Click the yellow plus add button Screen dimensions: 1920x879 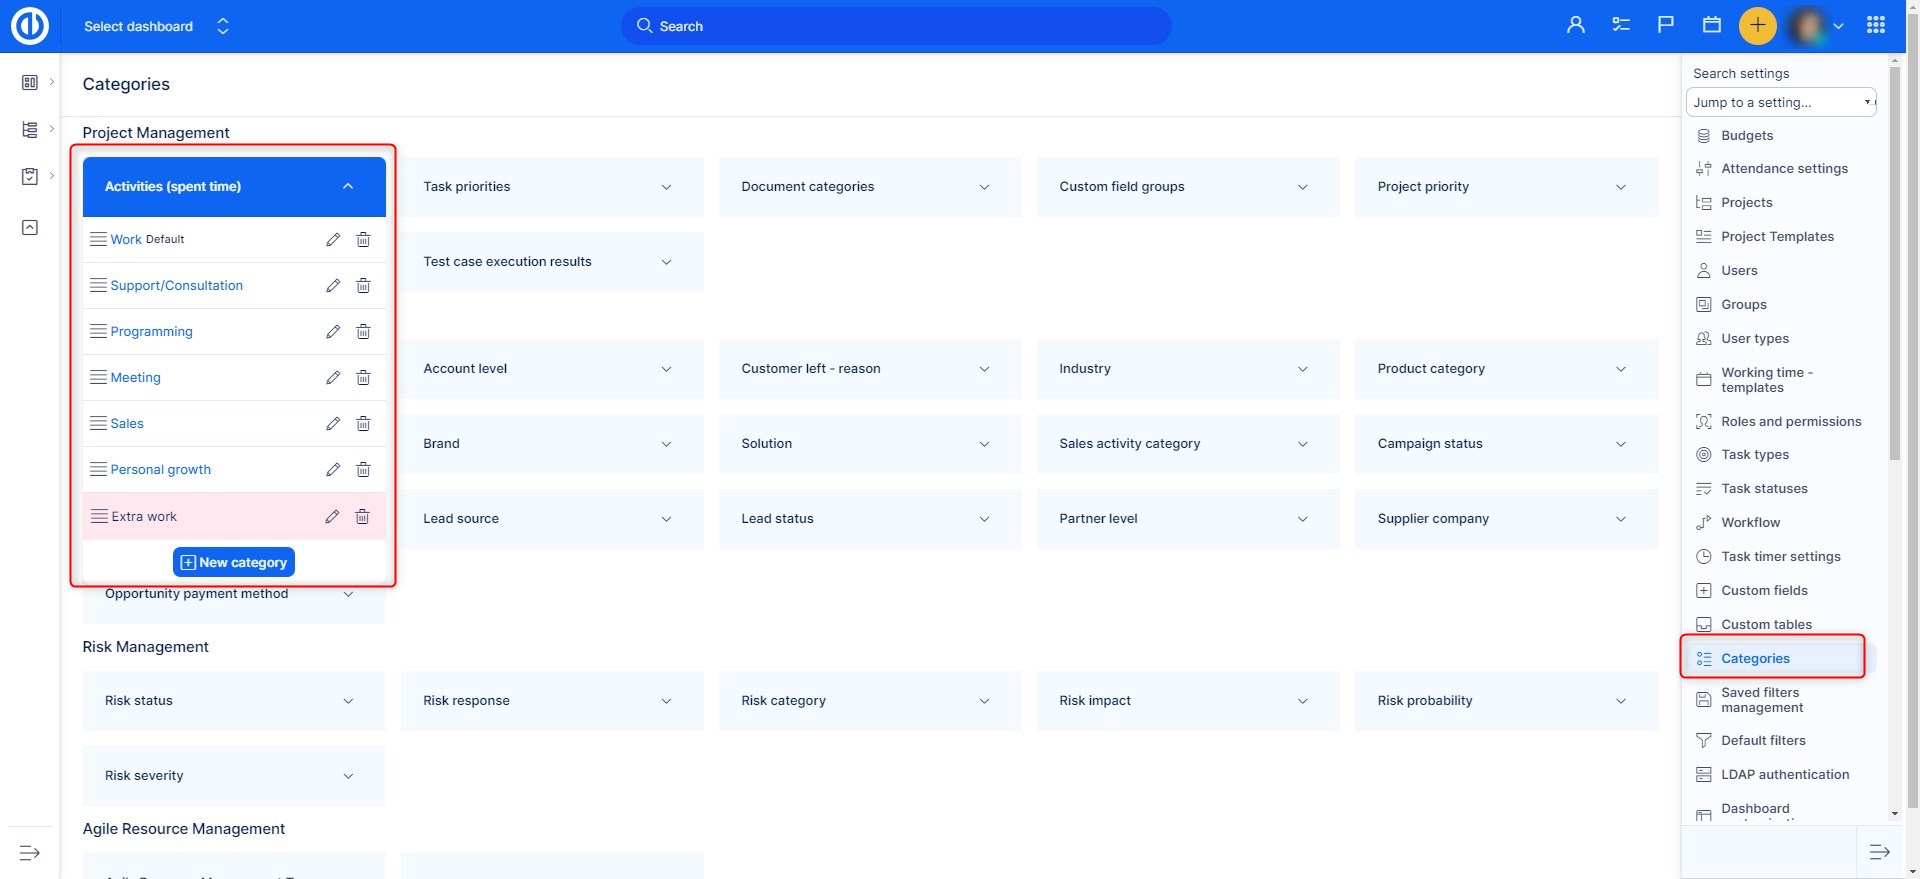(1757, 26)
